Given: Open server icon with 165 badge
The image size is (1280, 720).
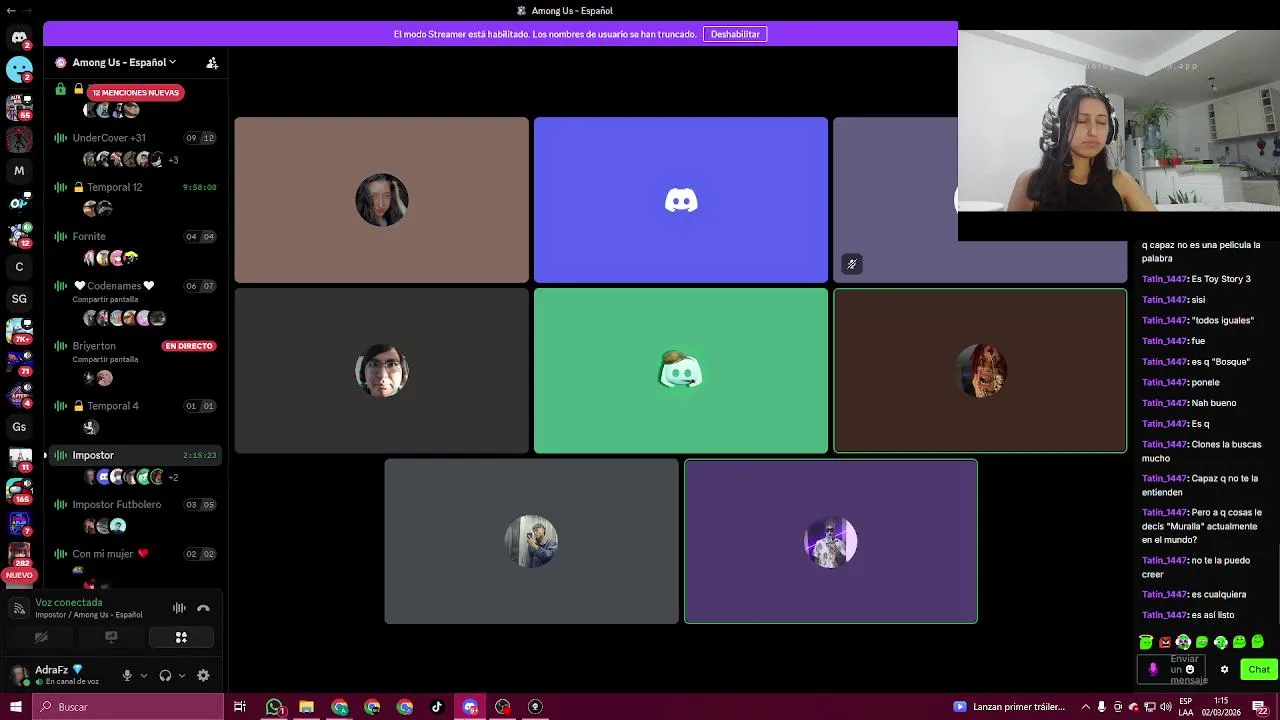Looking at the screenshot, I should (19, 491).
